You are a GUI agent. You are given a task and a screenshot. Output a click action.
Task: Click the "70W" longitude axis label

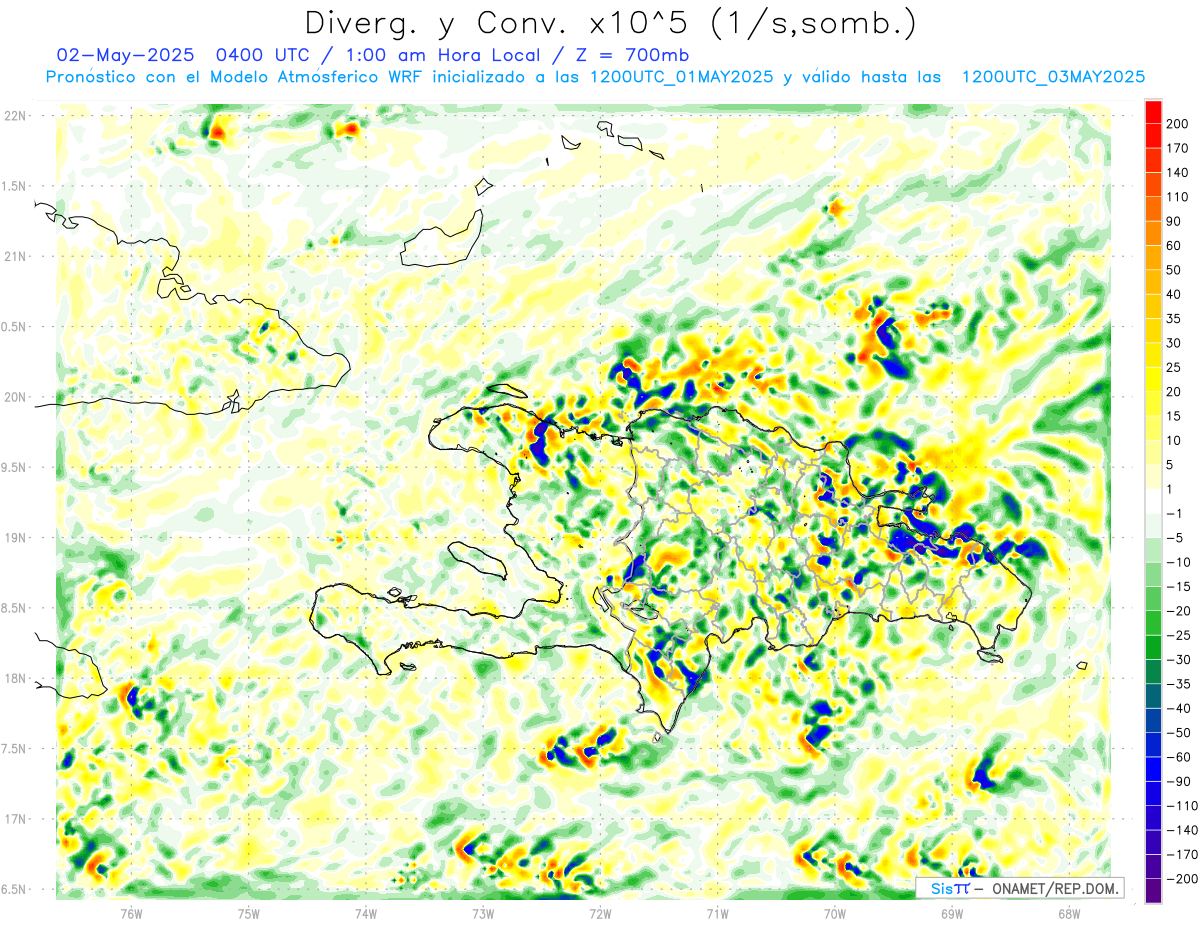tap(835, 913)
